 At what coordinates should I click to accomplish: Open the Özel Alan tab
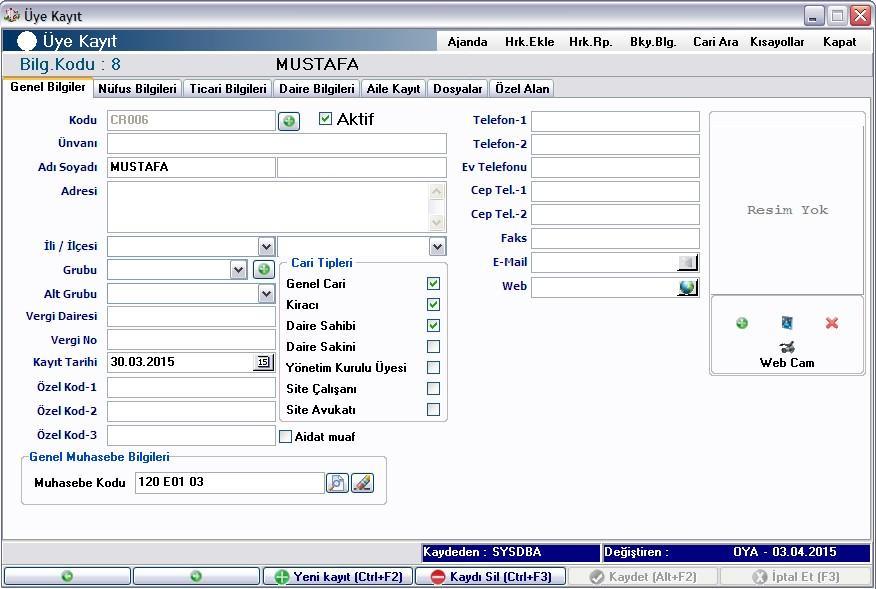(x=522, y=89)
